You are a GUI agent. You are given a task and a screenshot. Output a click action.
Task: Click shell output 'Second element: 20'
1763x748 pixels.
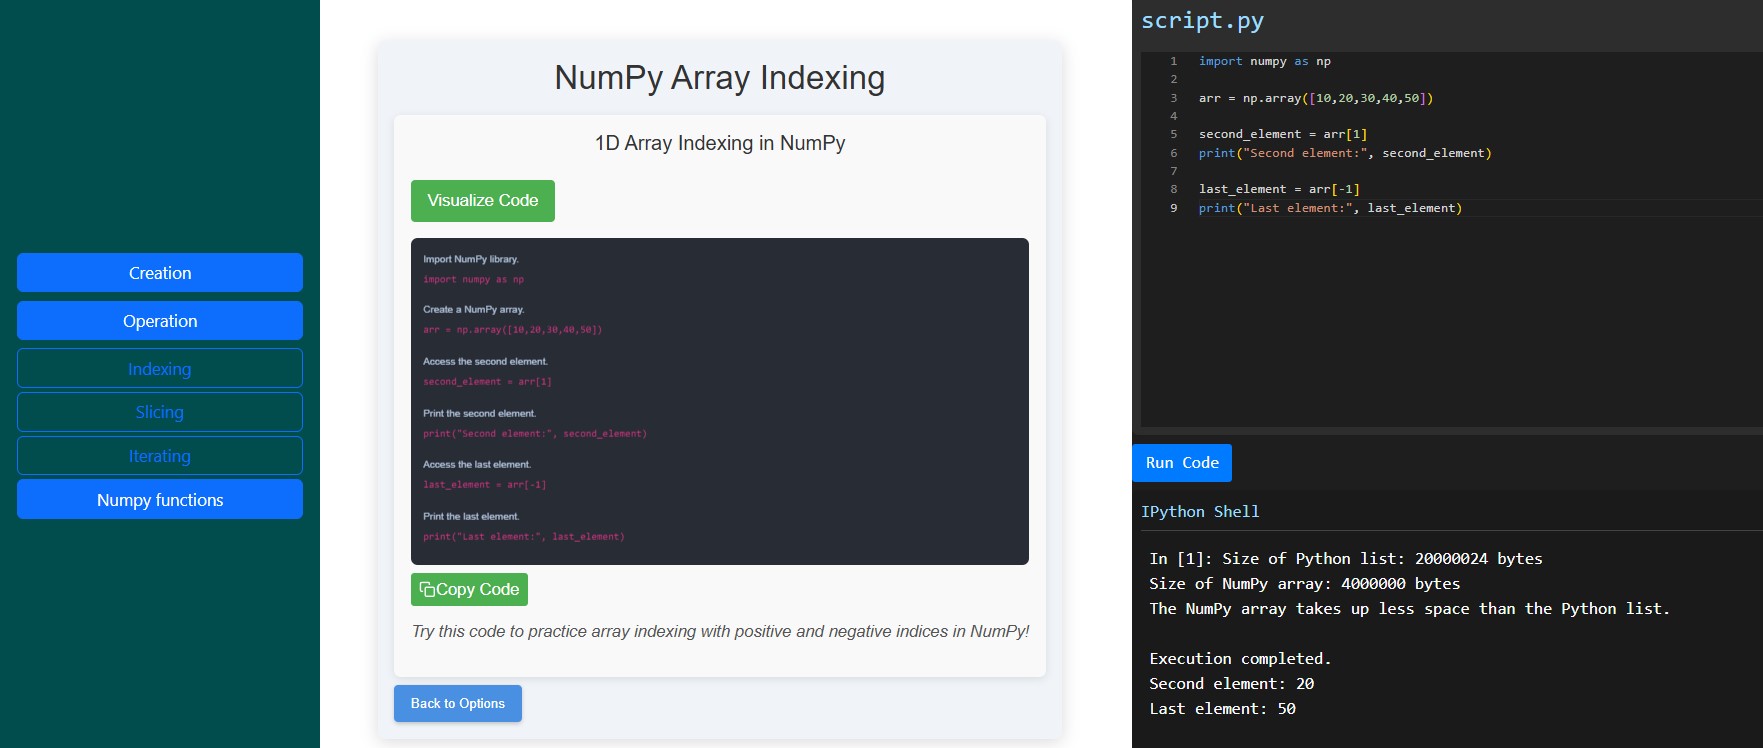pyautogui.click(x=1231, y=684)
